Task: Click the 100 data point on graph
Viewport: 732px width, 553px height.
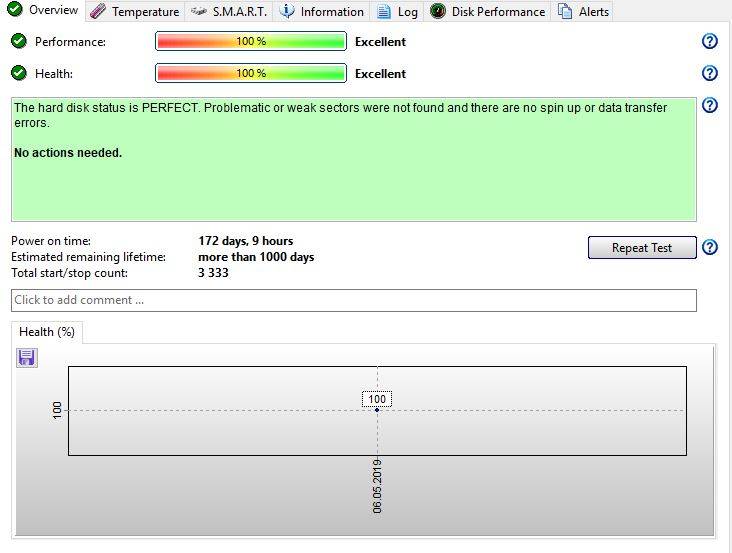Action: pyautogui.click(x=377, y=410)
